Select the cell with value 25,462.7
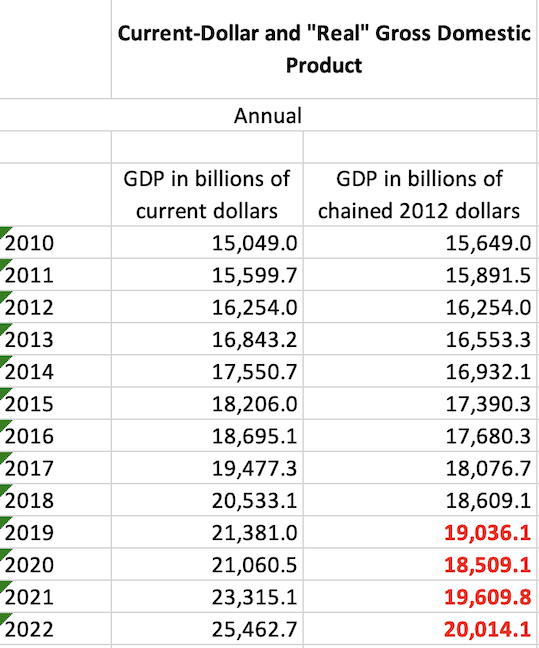The width and height of the screenshot is (539, 648). 207,629
